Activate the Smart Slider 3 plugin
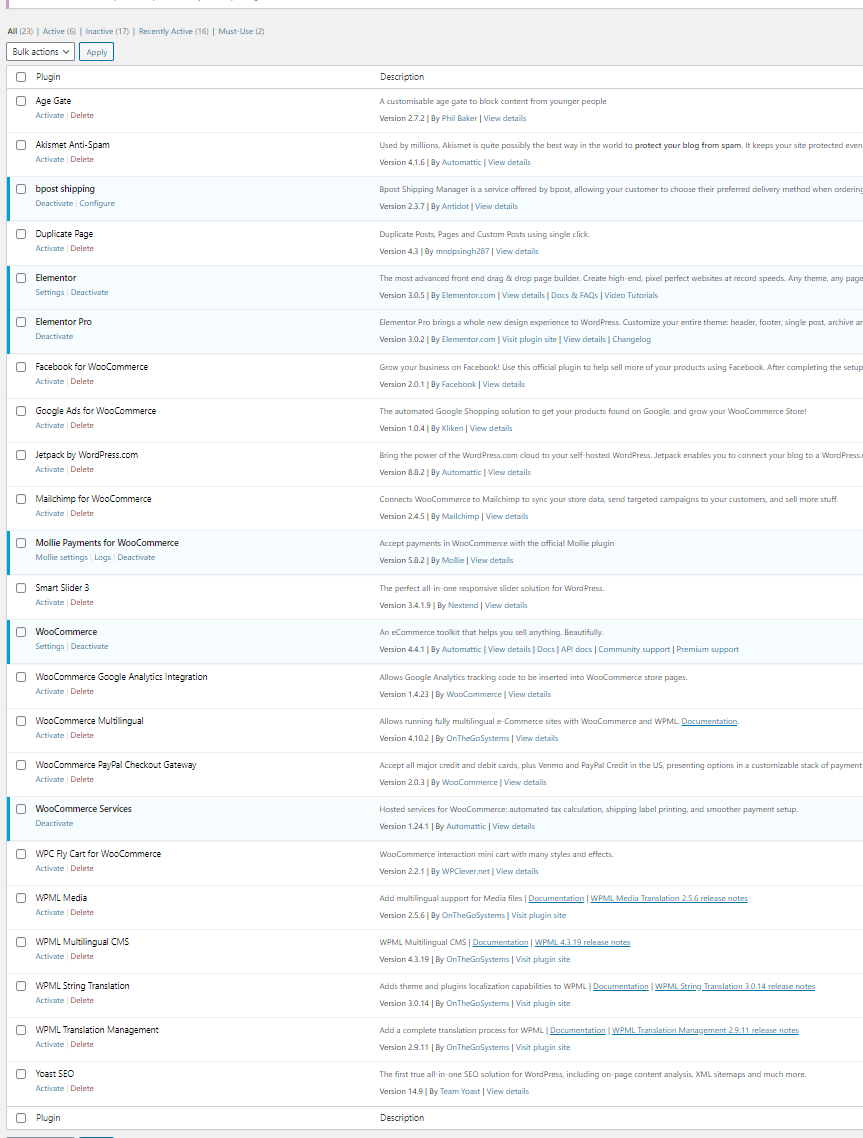The width and height of the screenshot is (863, 1138). coord(49,602)
